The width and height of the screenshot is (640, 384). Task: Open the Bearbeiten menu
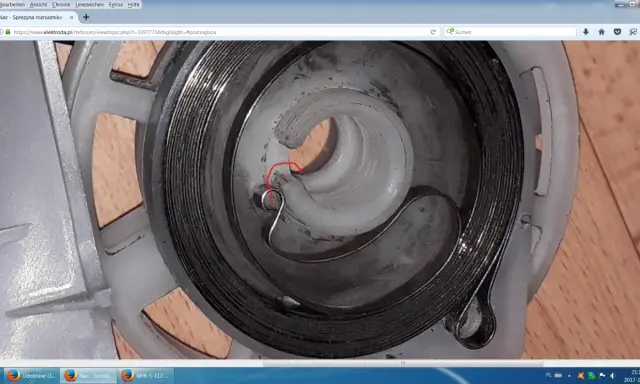tap(12, 4)
